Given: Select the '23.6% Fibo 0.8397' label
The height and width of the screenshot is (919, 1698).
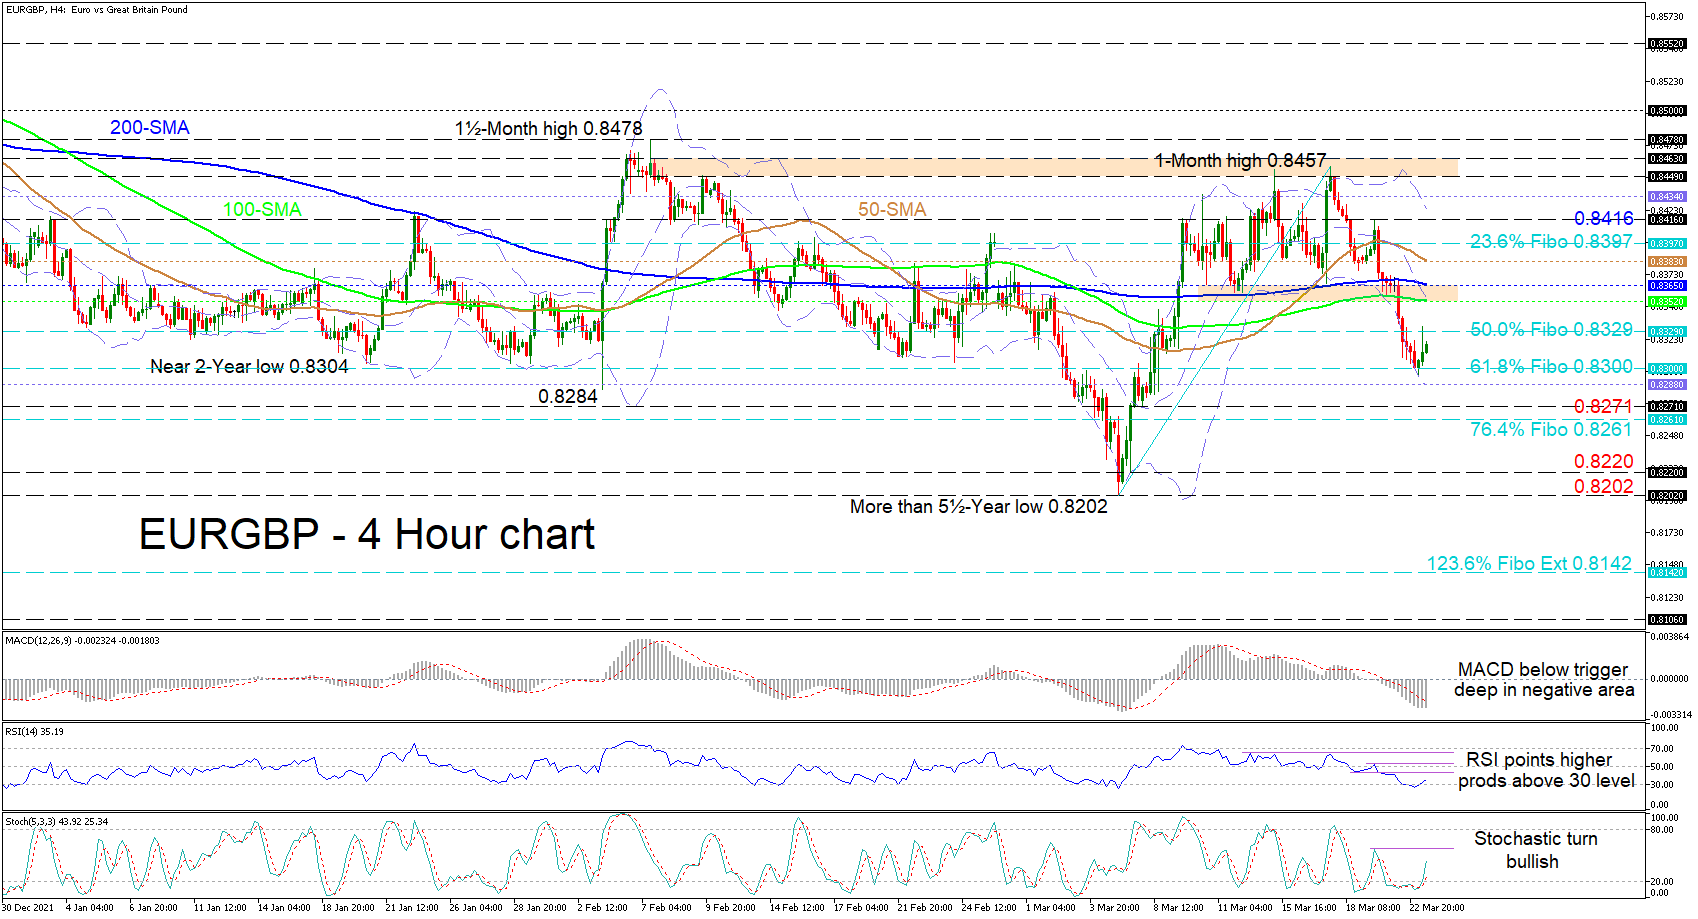Looking at the screenshot, I should (1551, 241).
